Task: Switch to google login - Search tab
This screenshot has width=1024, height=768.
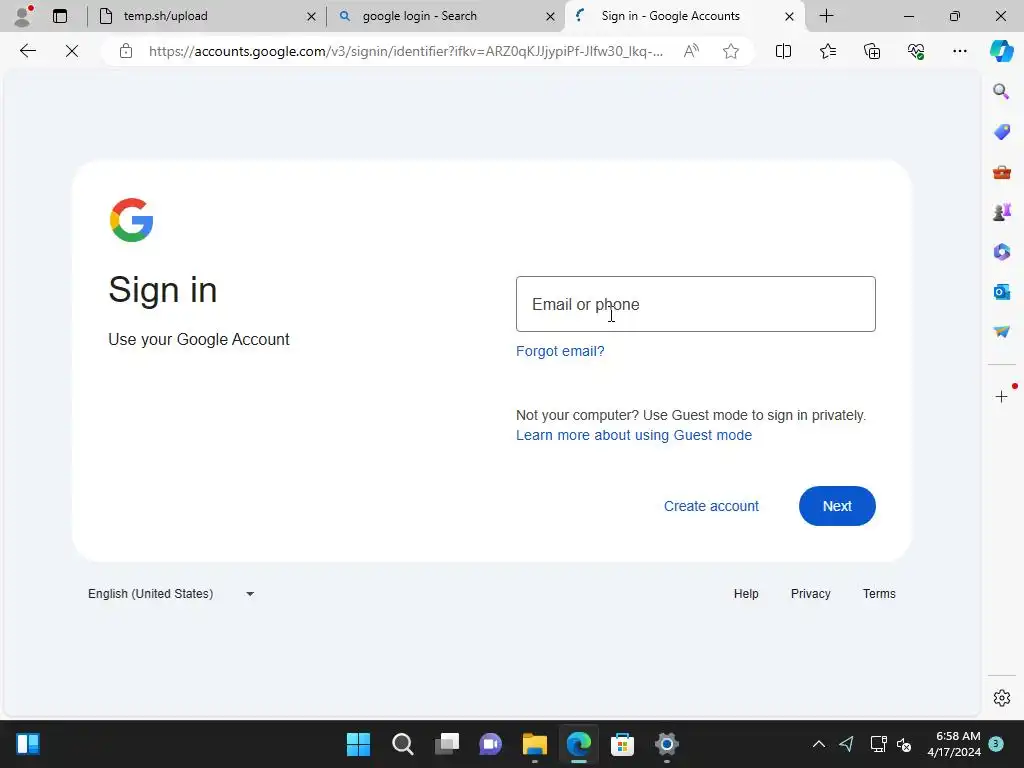Action: click(445, 16)
